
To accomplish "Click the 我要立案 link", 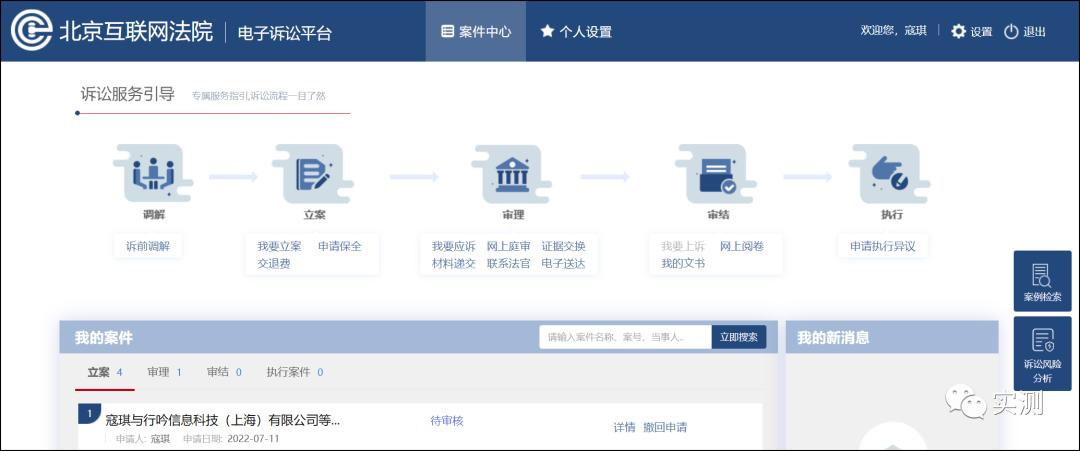I will point(279,246).
